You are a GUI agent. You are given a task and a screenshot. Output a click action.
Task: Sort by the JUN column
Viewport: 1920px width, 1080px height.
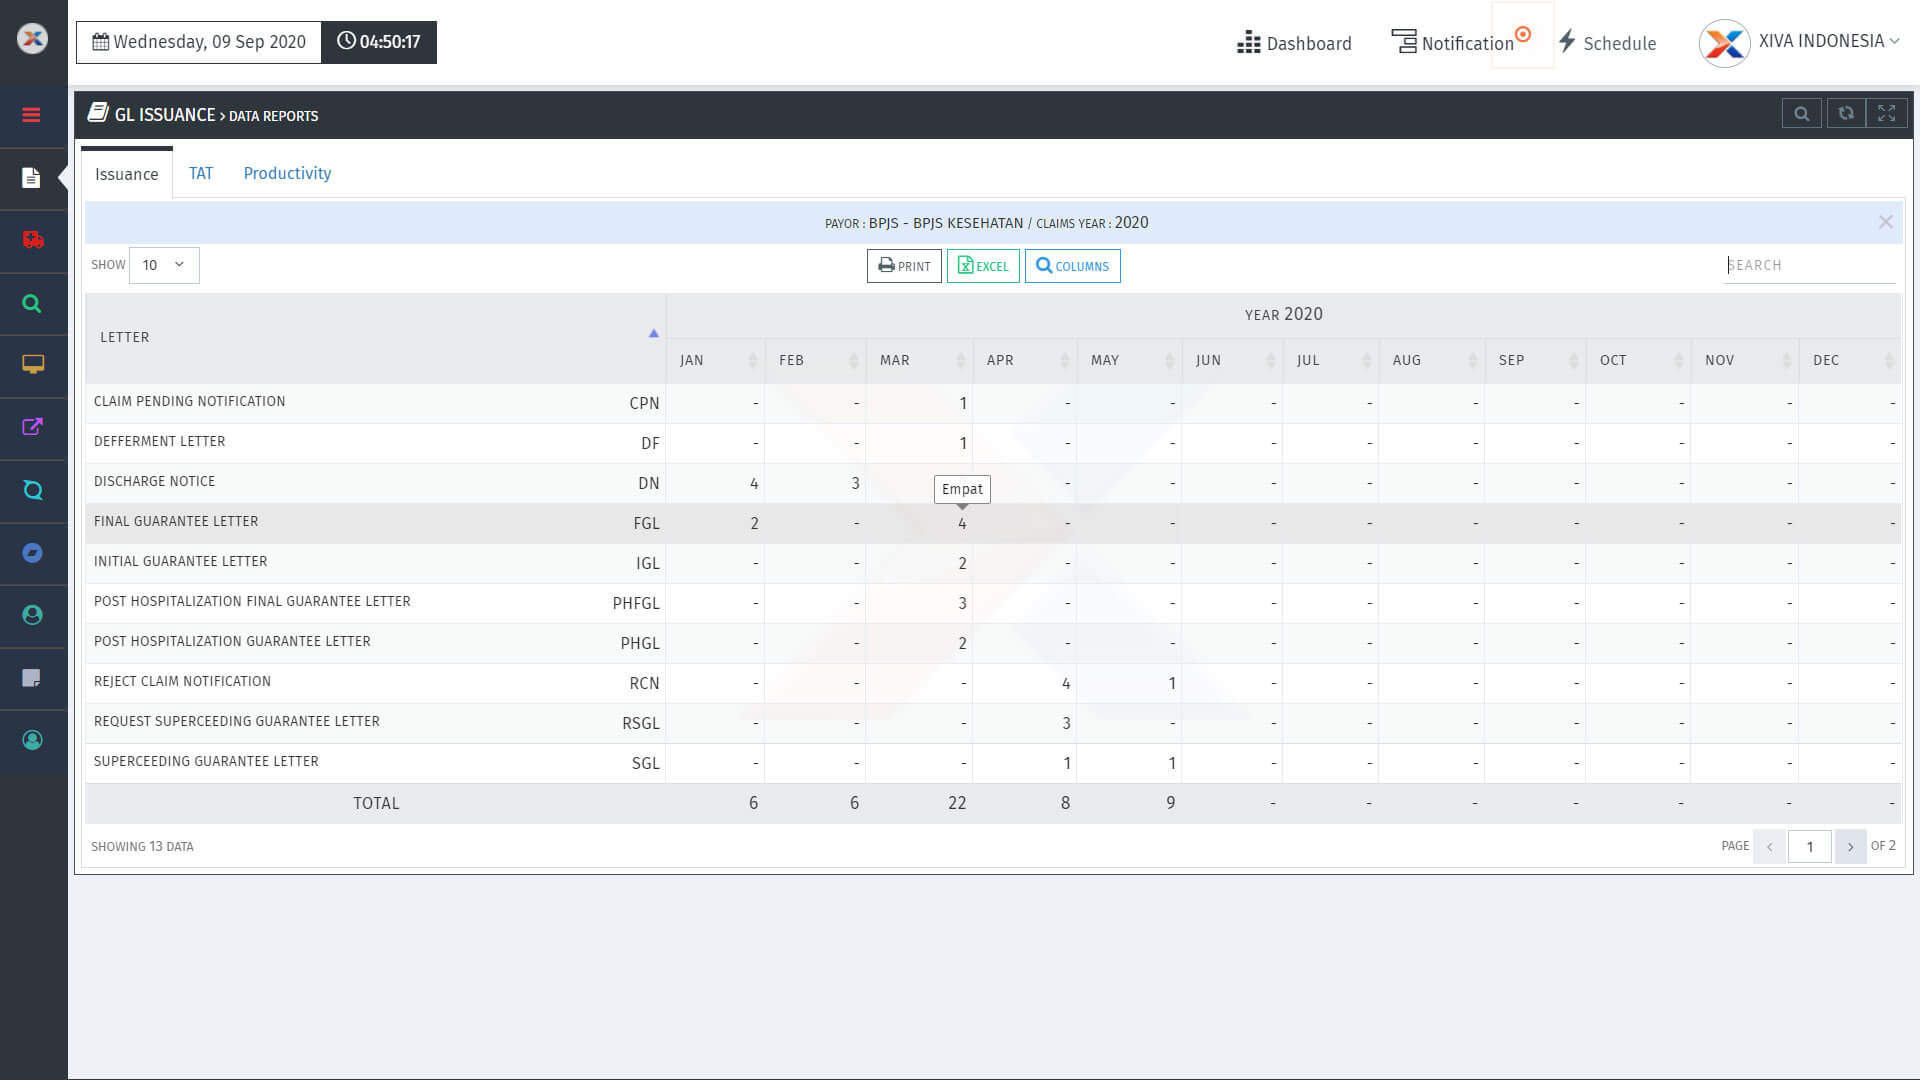pyautogui.click(x=1233, y=360)
